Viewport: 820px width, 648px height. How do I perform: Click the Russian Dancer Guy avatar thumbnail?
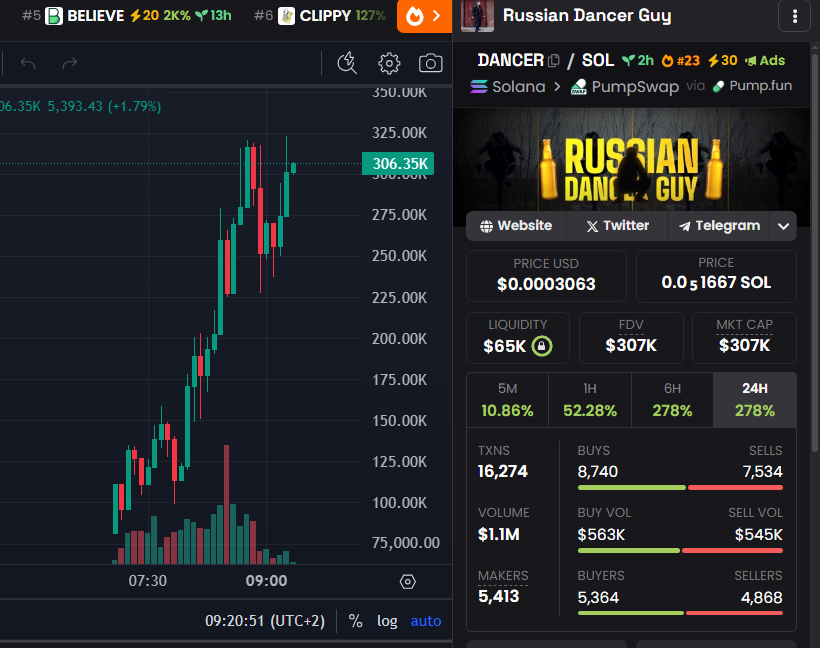(x=477, y=16)
